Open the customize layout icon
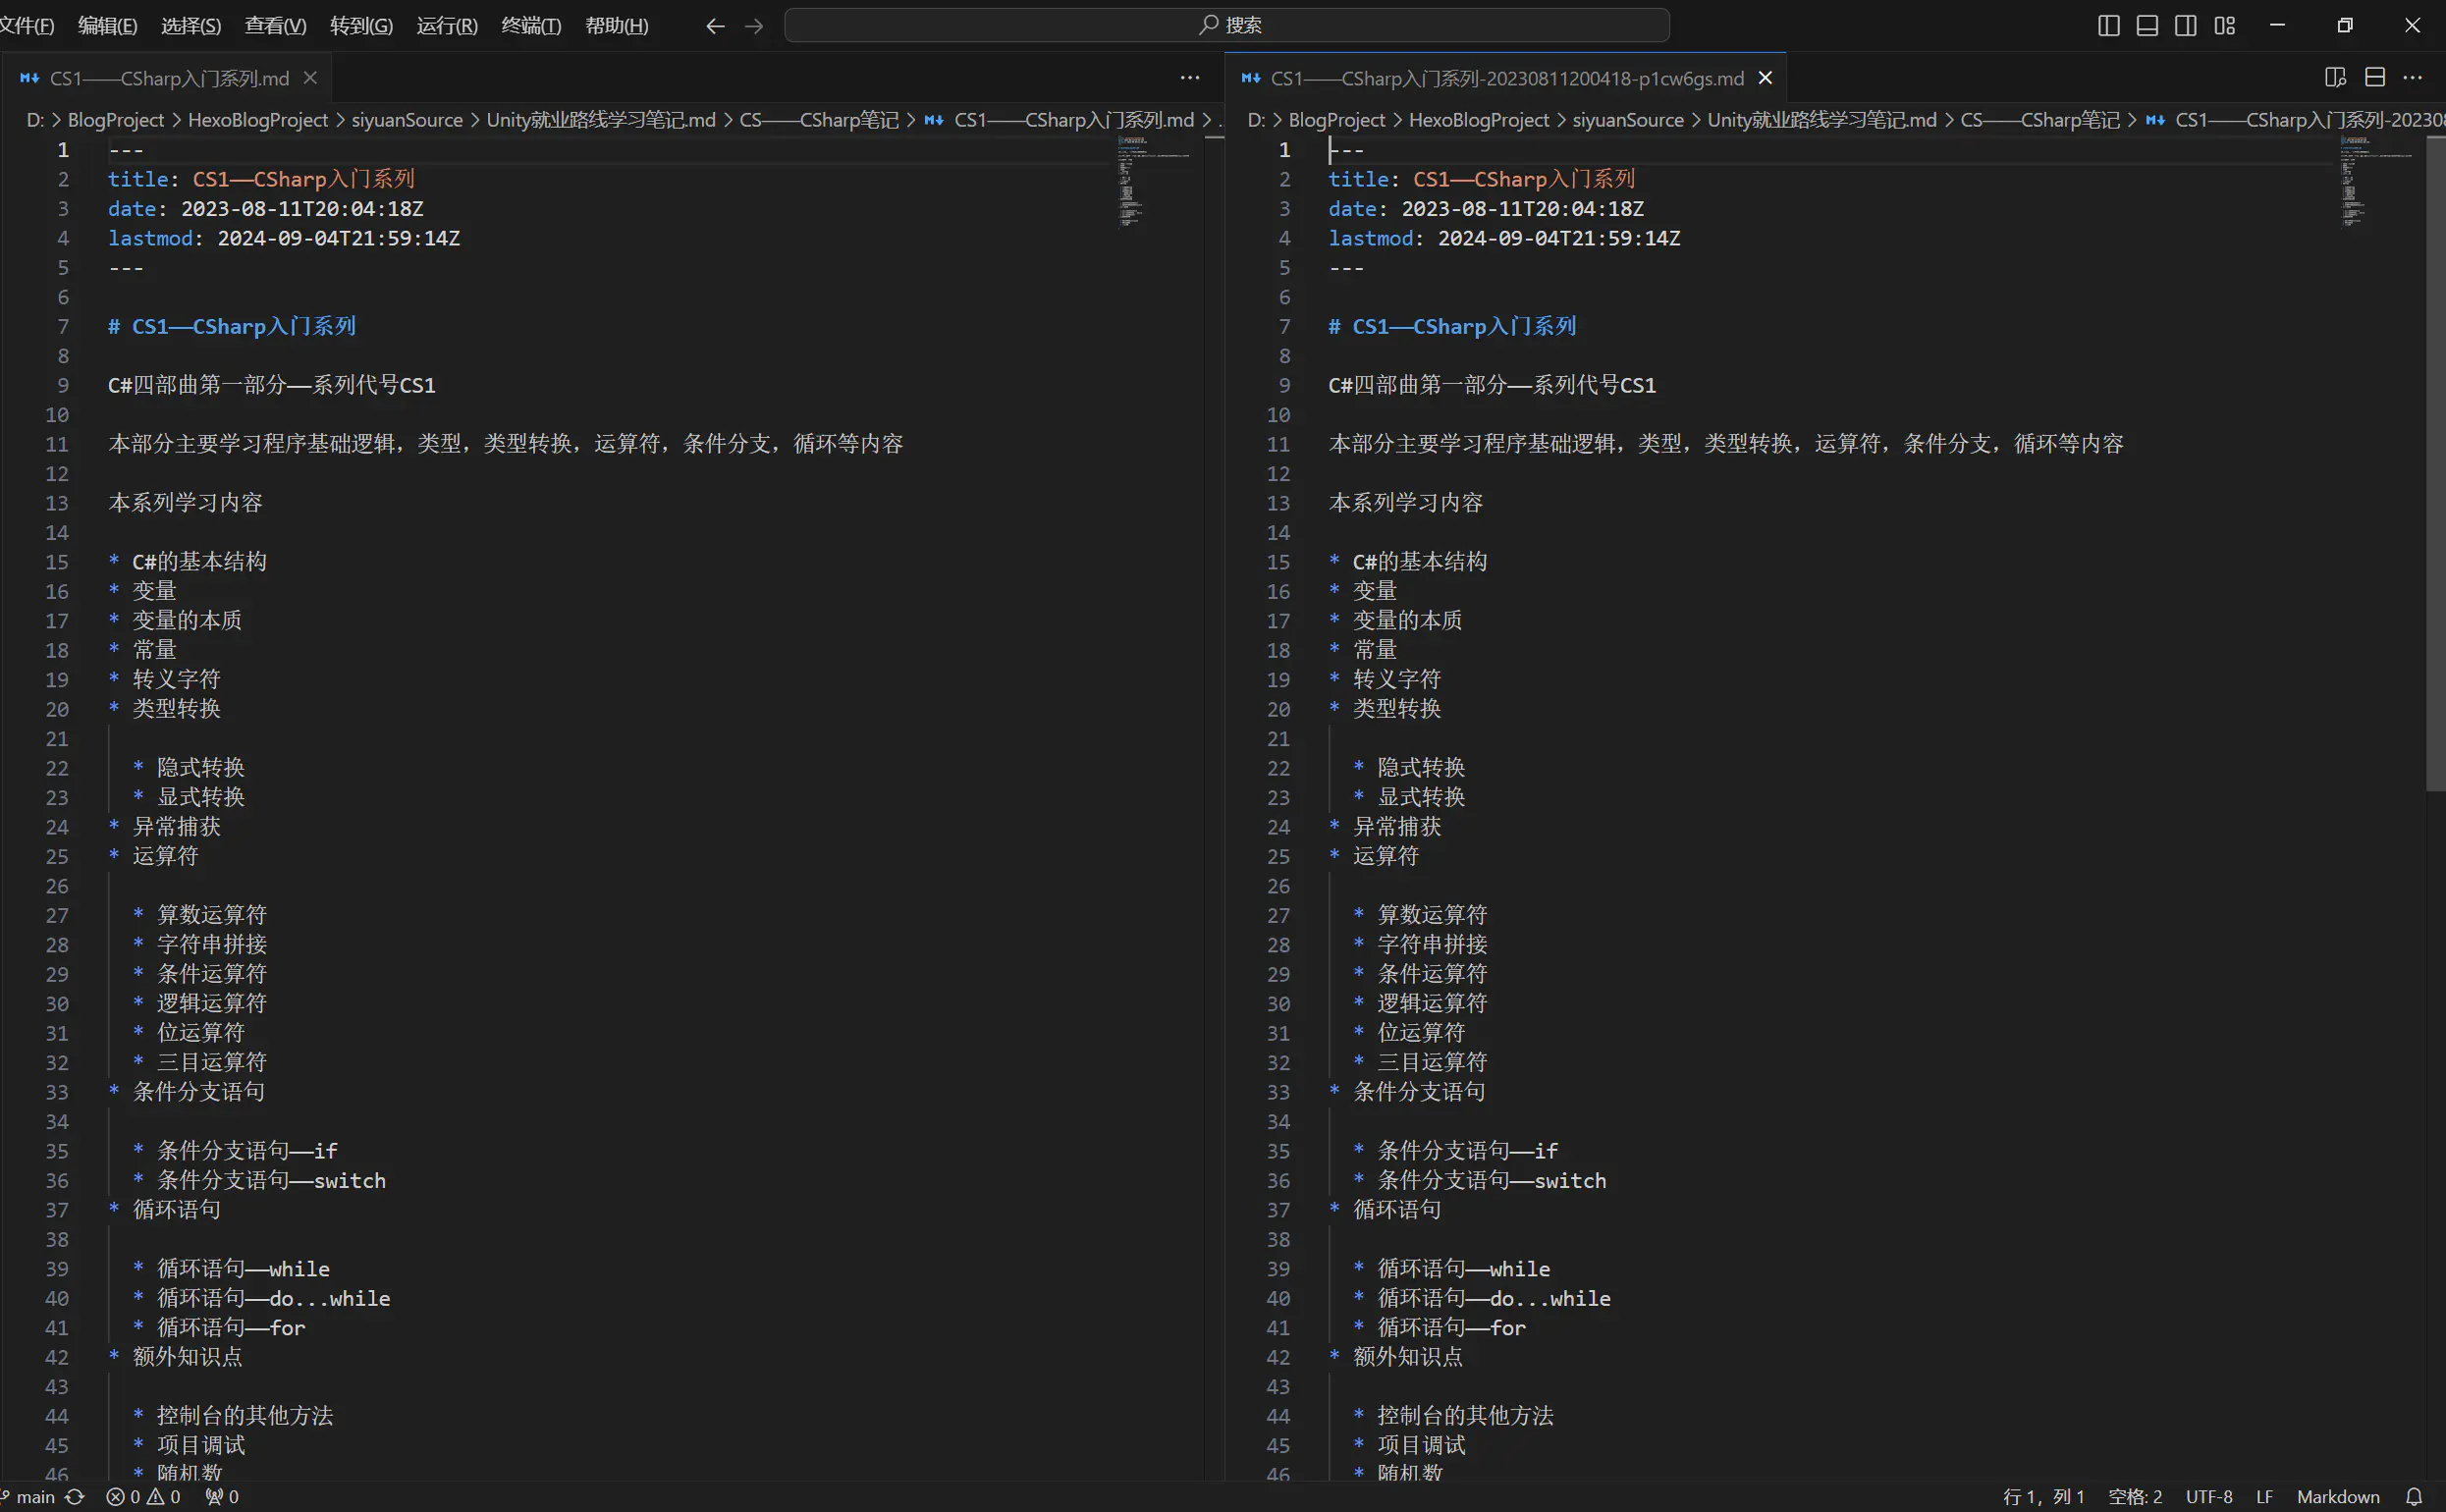Image resolution: width=2446 pixels, height=1512 pixels. coord(2225,26)
